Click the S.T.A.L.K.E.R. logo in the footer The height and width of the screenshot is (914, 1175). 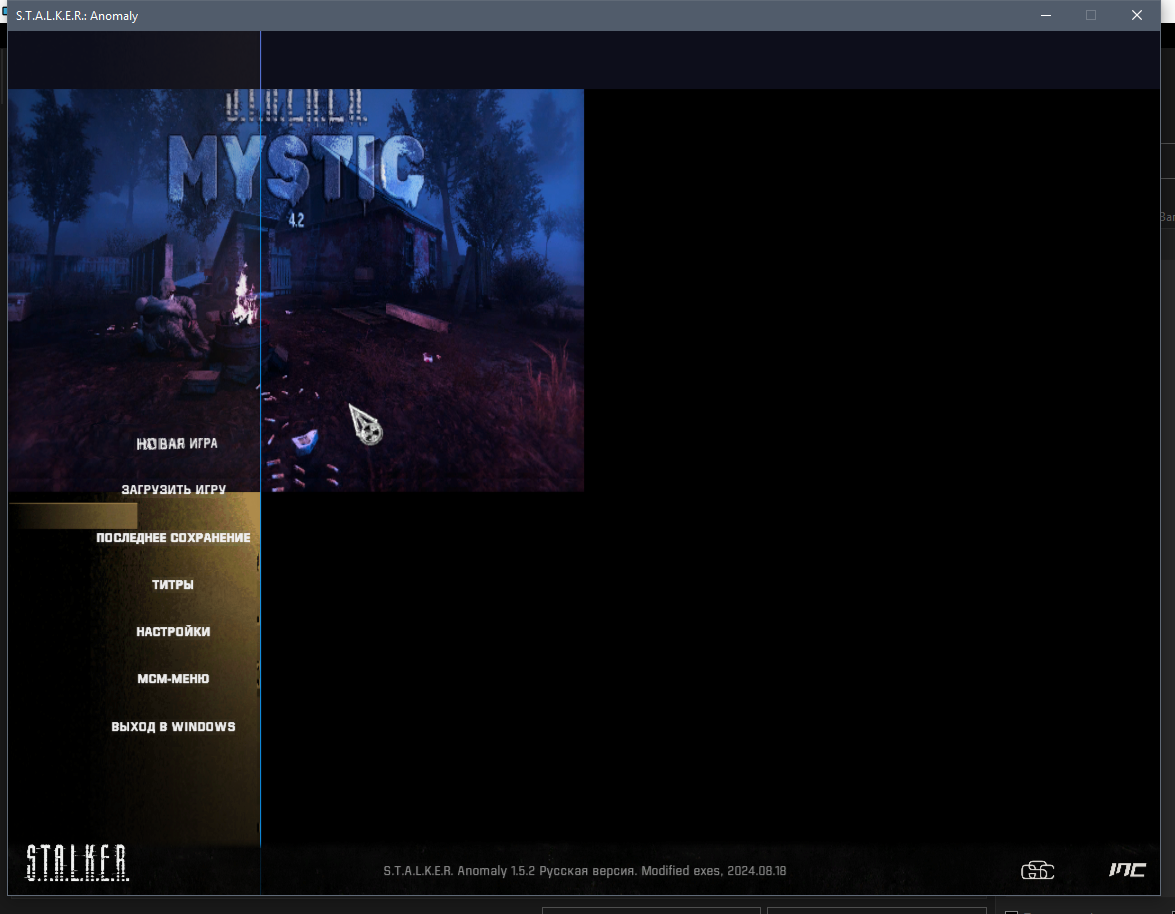77,862
